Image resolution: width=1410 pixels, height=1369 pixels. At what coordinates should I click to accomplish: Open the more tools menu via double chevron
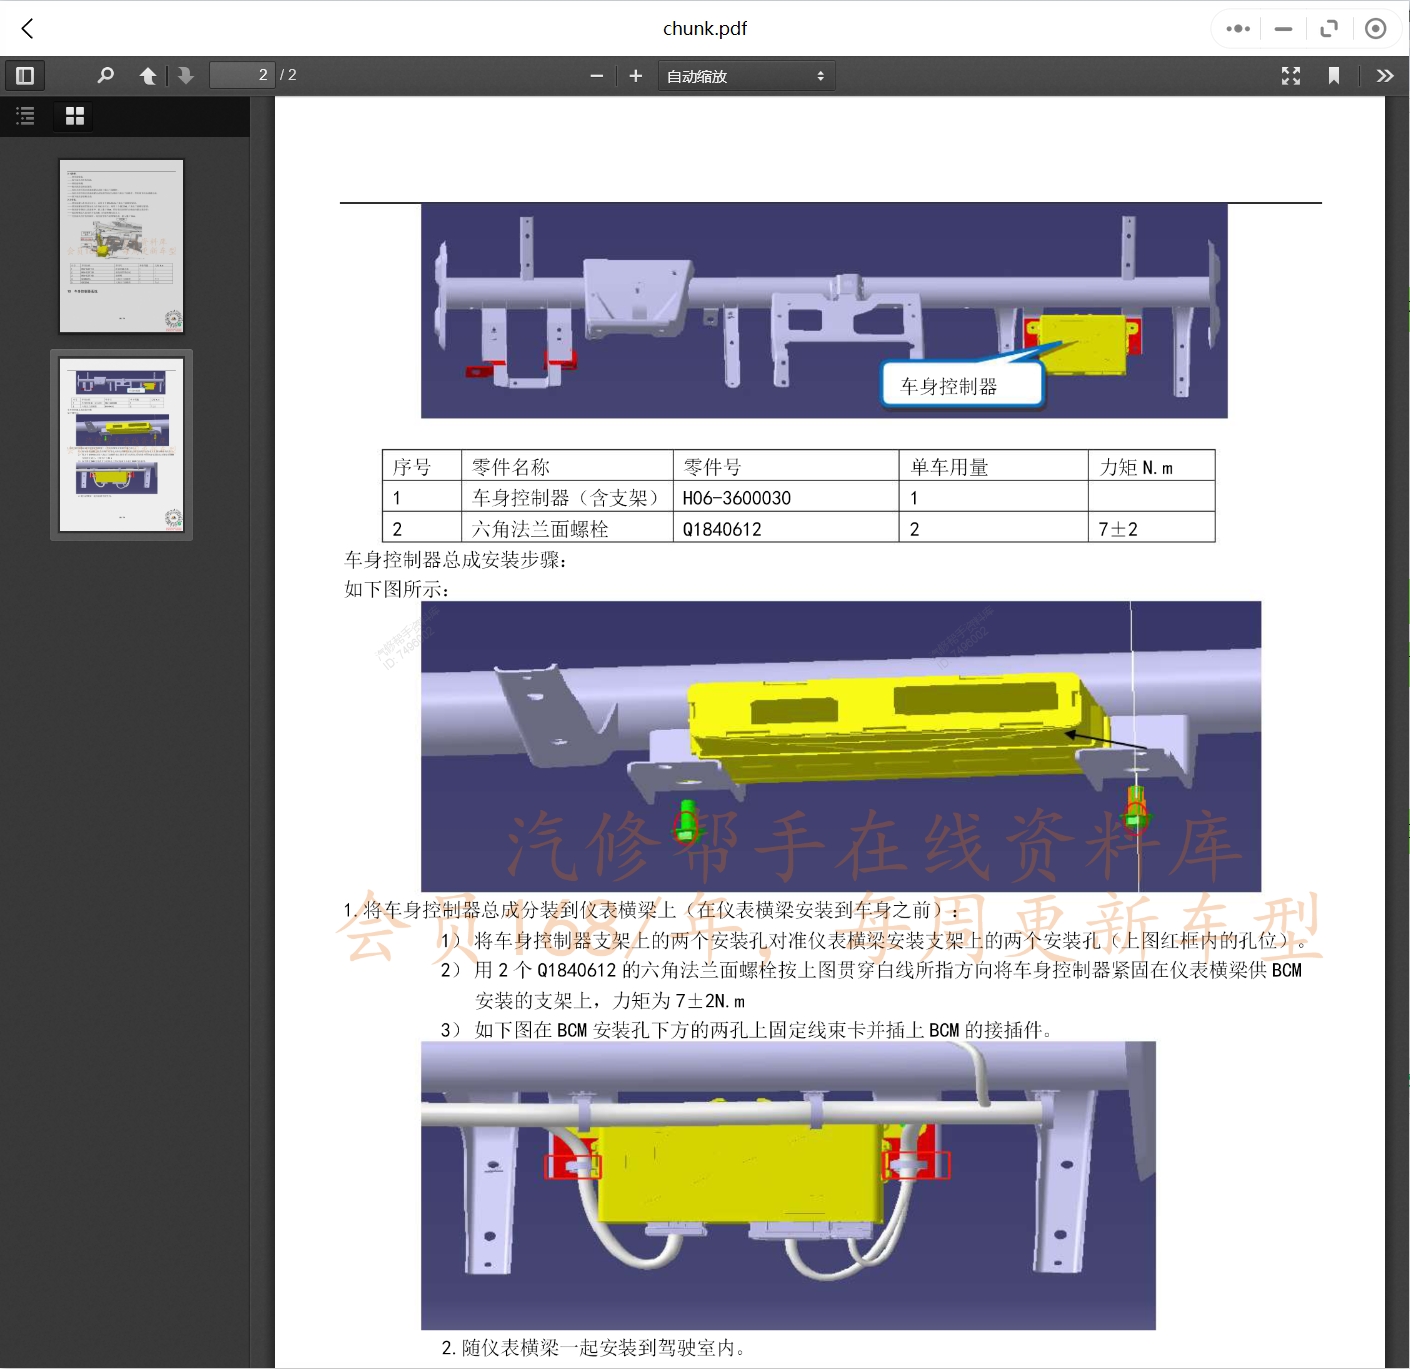tap(1386, 75)
